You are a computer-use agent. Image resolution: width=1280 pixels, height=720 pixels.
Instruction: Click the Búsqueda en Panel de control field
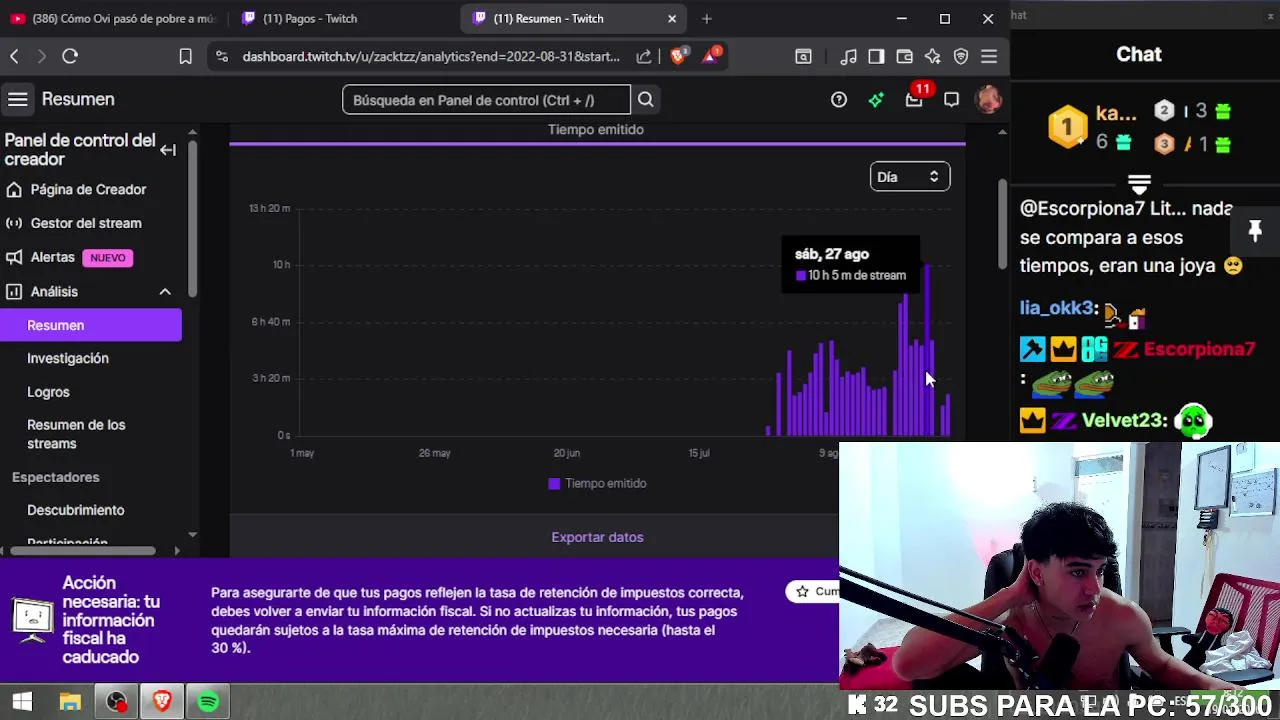click(486, 100)
